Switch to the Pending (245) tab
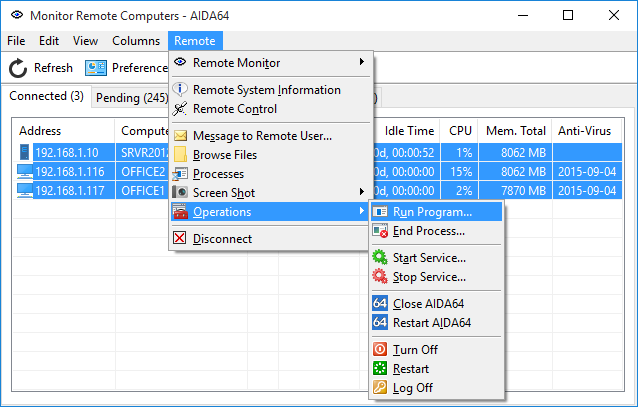Image resolution: width=638 pixels, height=407 pixels. pyautogui.click(x=131, y=97)
